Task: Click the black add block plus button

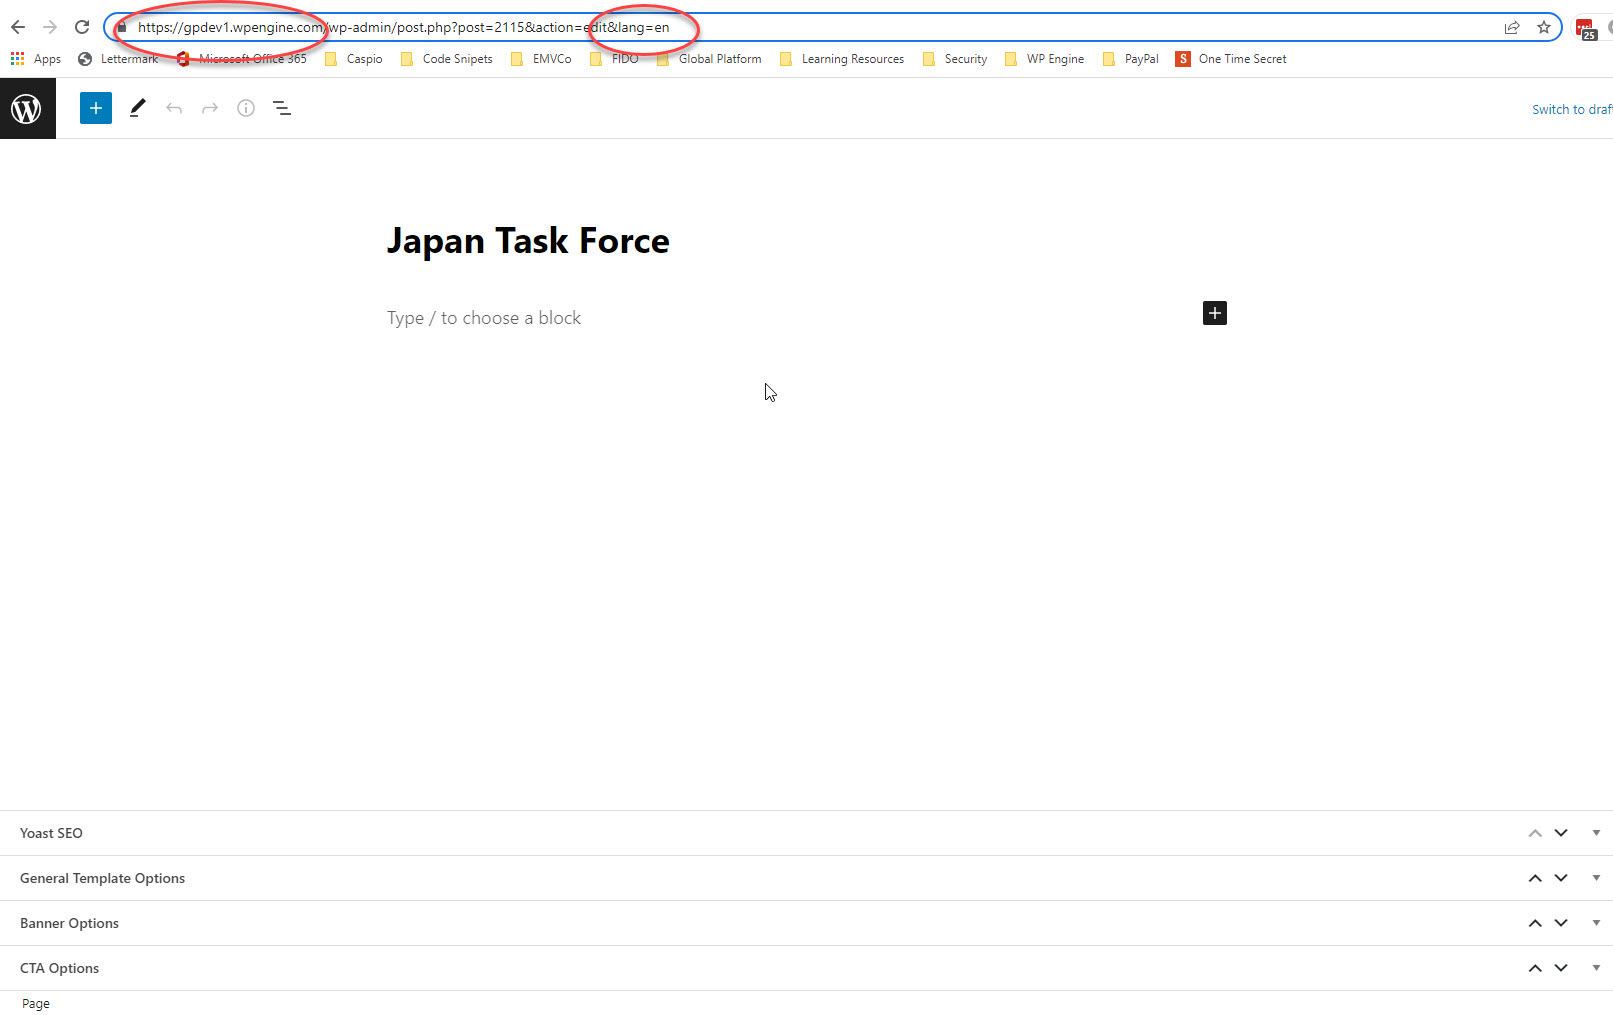Action: tap(1215, 313)
